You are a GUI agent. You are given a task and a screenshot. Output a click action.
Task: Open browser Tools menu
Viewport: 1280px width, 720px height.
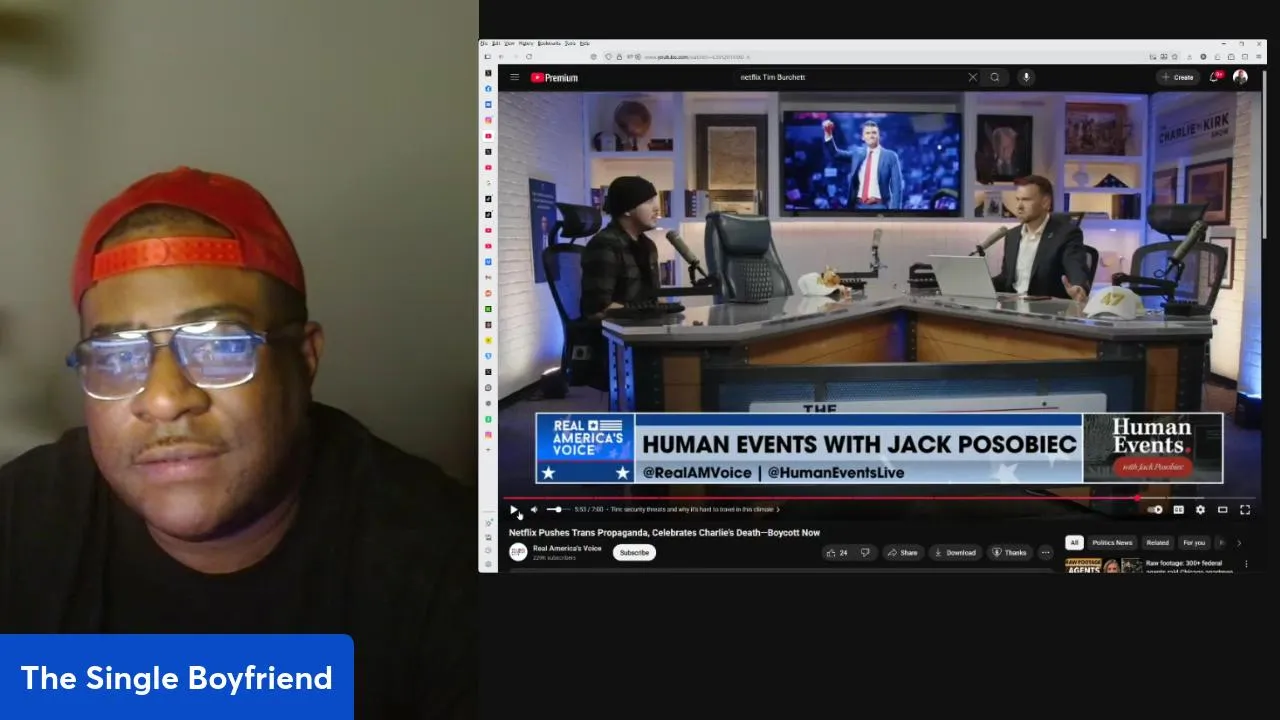pos(570,44)
